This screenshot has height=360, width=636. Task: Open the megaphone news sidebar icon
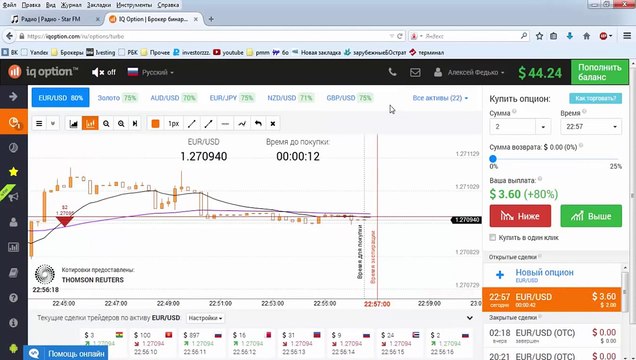[x=13, y=197]
